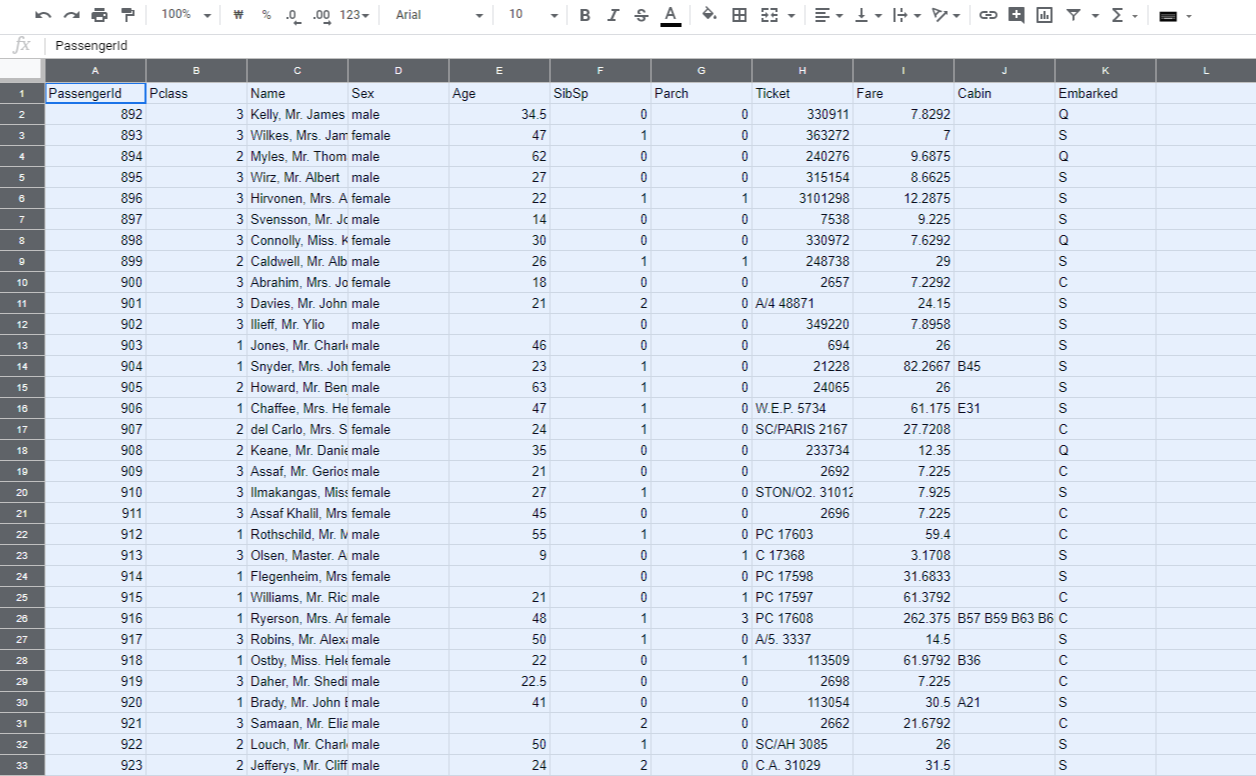
Task: Click the Ticket header cell
Action: [802, 93]
